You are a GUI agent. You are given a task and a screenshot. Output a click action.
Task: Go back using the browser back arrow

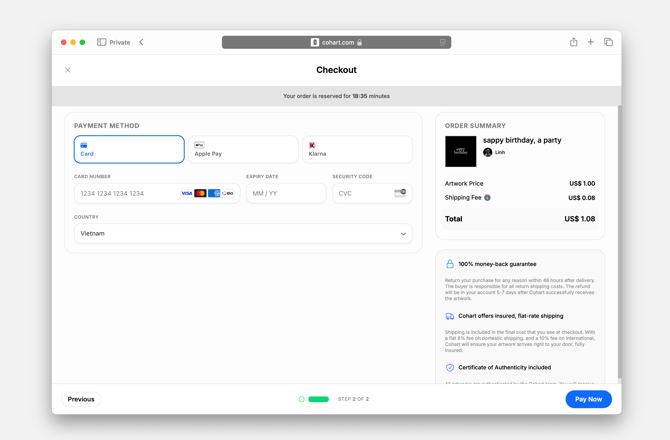[x=141, y=42]
